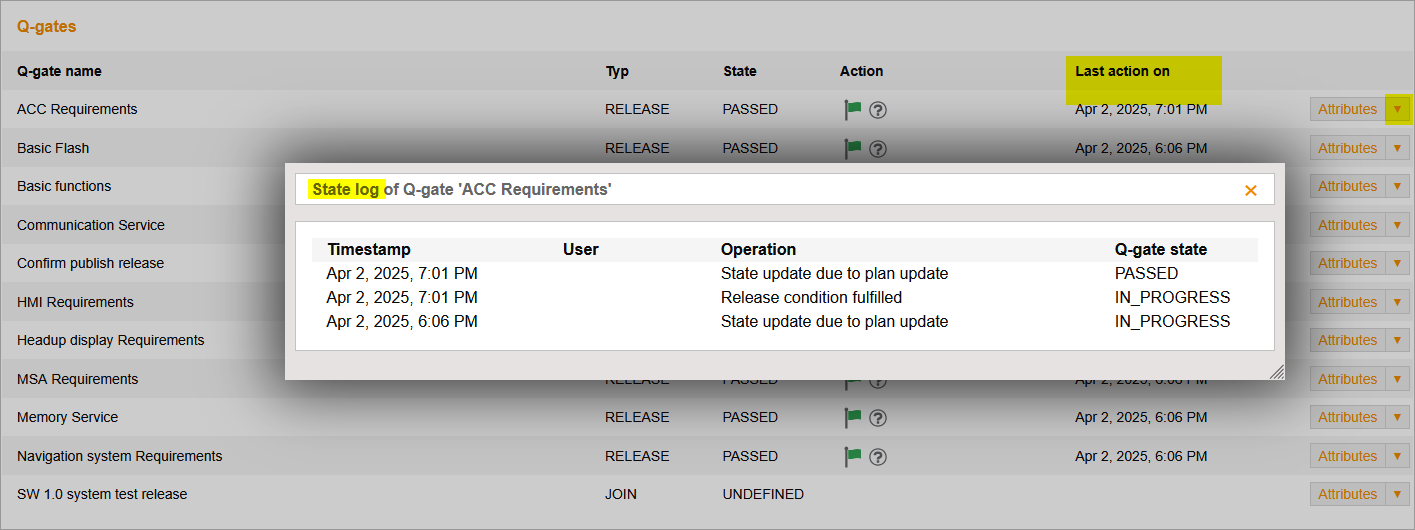Screen dimensions: 1415x530
Task: Open Attributes for Navigation system Requirements
Action: (x=1347, y=456)
